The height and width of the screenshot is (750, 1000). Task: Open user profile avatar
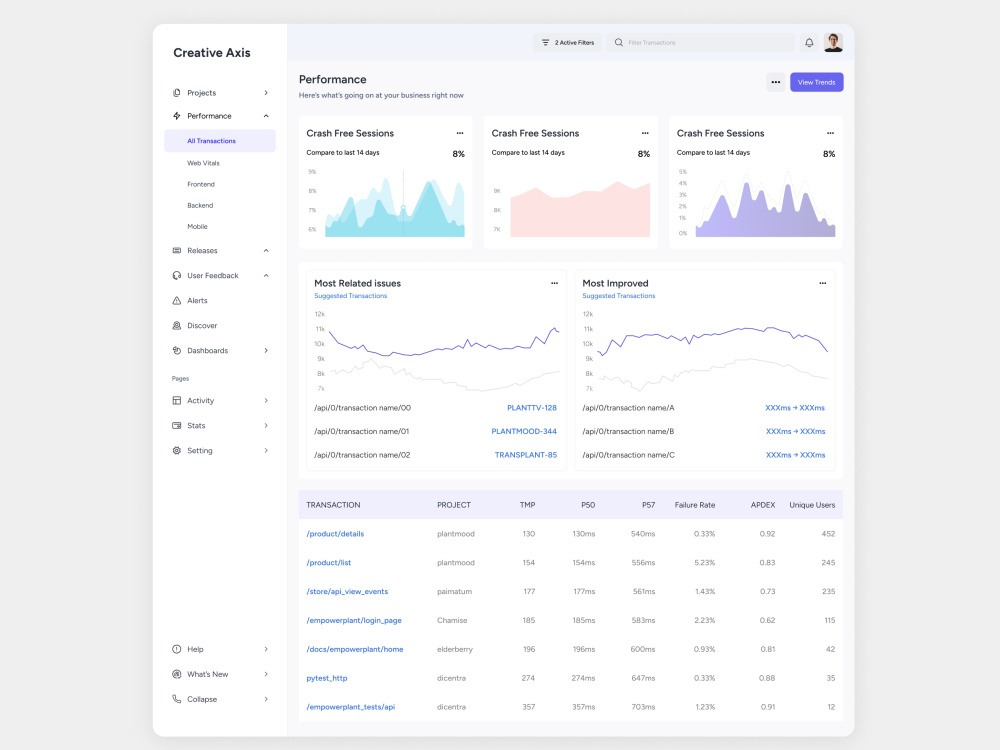(x=833, y=43)
